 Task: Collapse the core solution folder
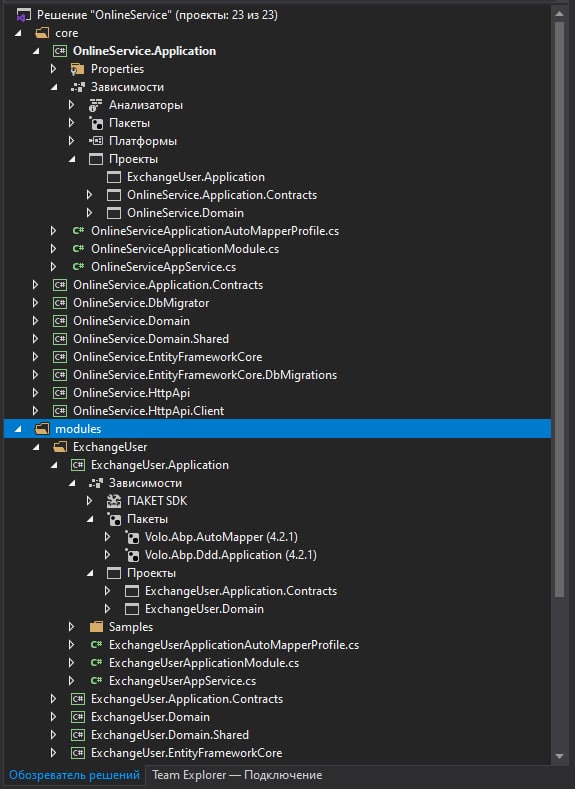[19, 33]
